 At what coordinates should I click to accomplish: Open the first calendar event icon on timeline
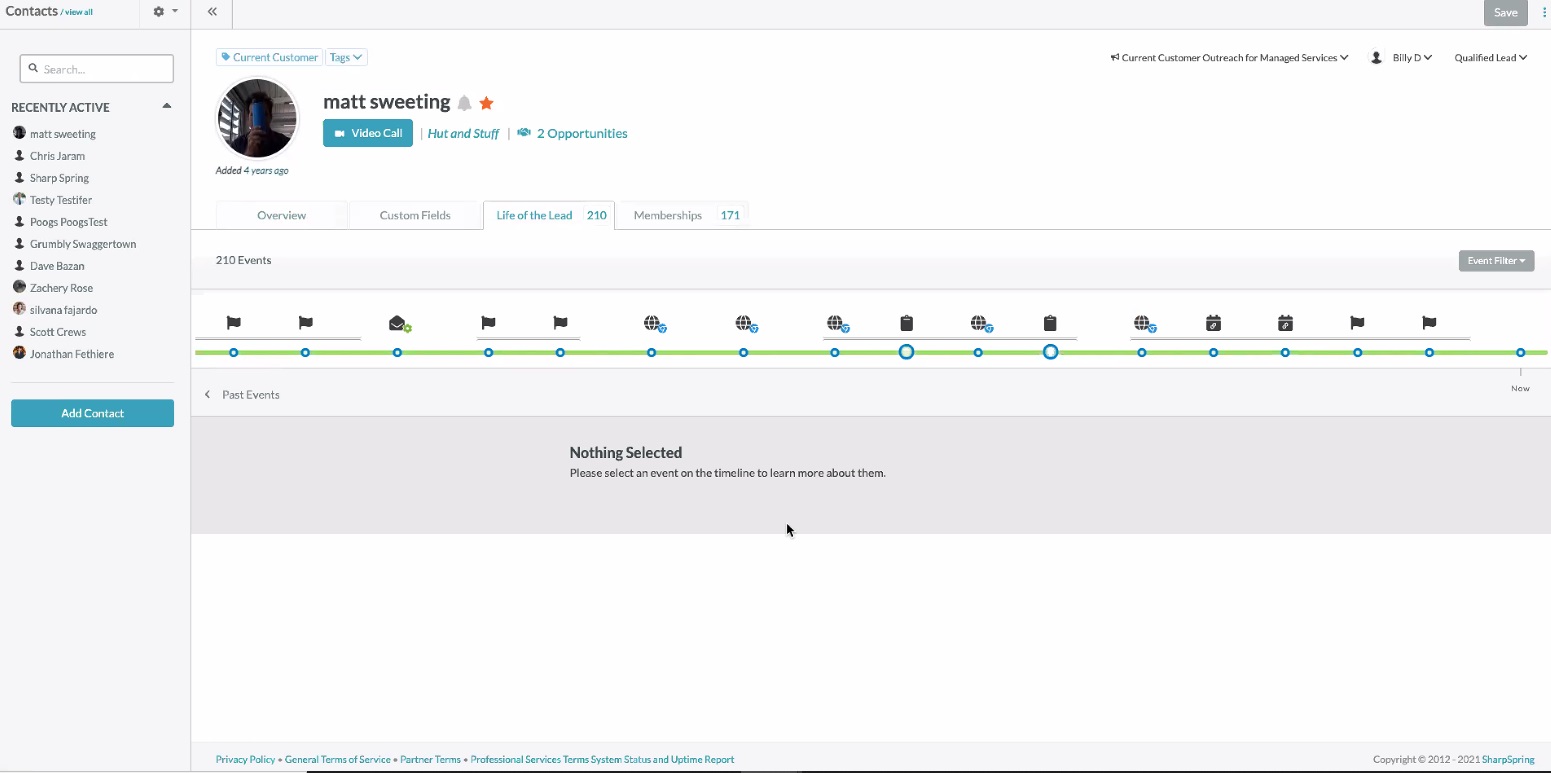(x=1214, y=323)
